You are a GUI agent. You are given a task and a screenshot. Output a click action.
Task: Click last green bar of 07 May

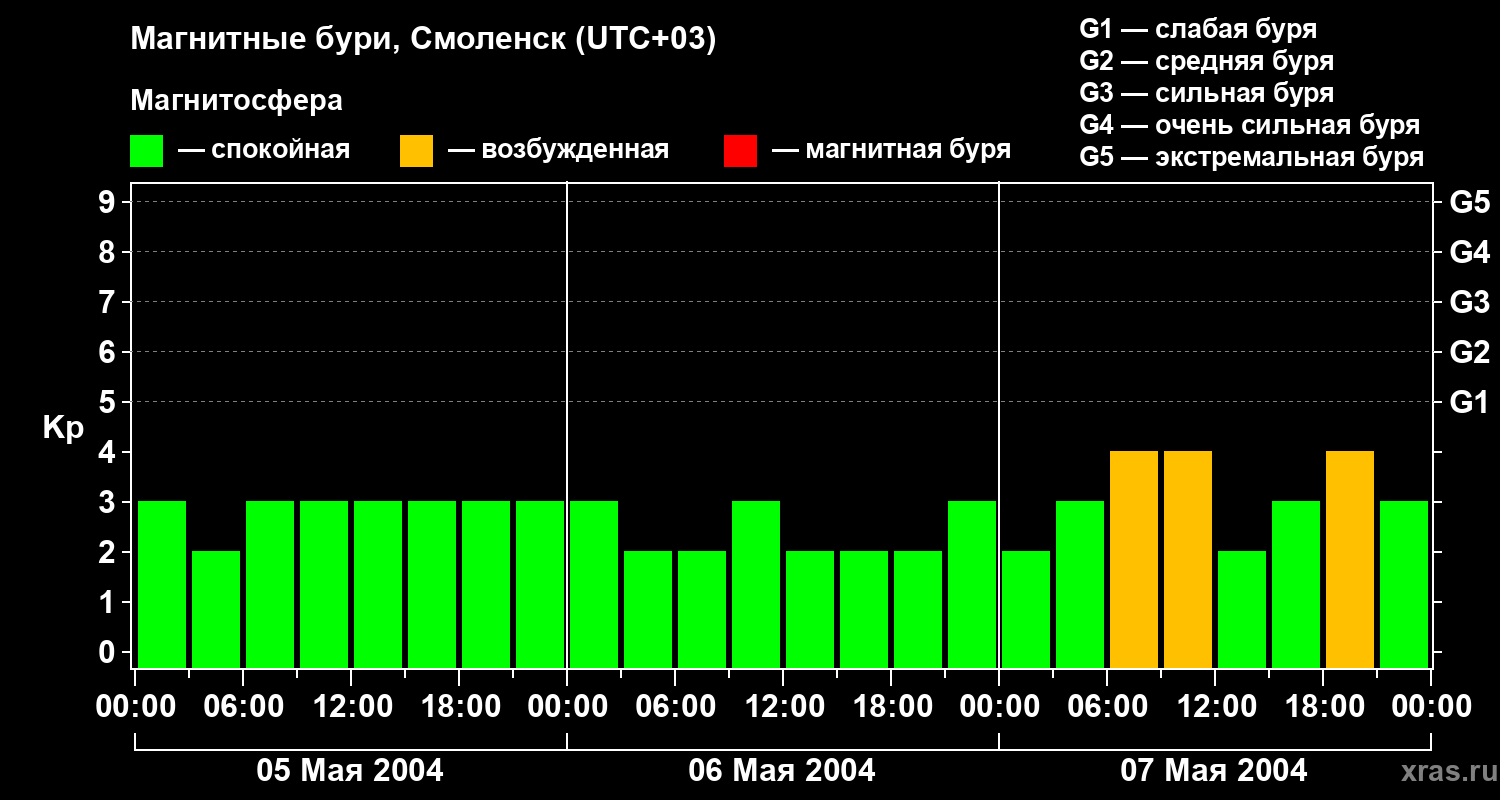(1404, 585)
